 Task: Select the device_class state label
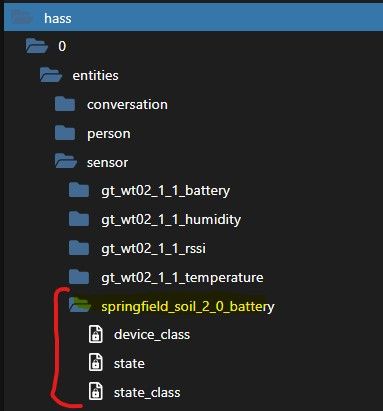(152, 334)
